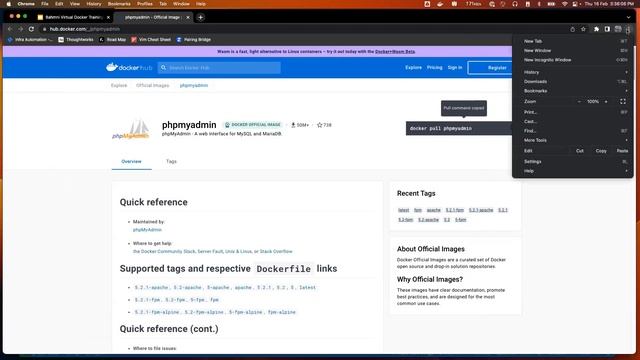This screenshot has width=640, height=360.
Task: Open the Official Images breadcrumb
Action: (x=152, y=85)
